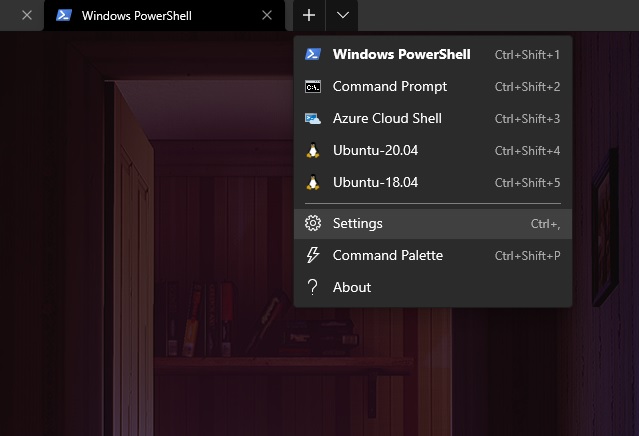Image resolution: width=639 pixels, height=436 pixels.
Task: Open Settings from the dropdown menu
Action: coord(433,224)
